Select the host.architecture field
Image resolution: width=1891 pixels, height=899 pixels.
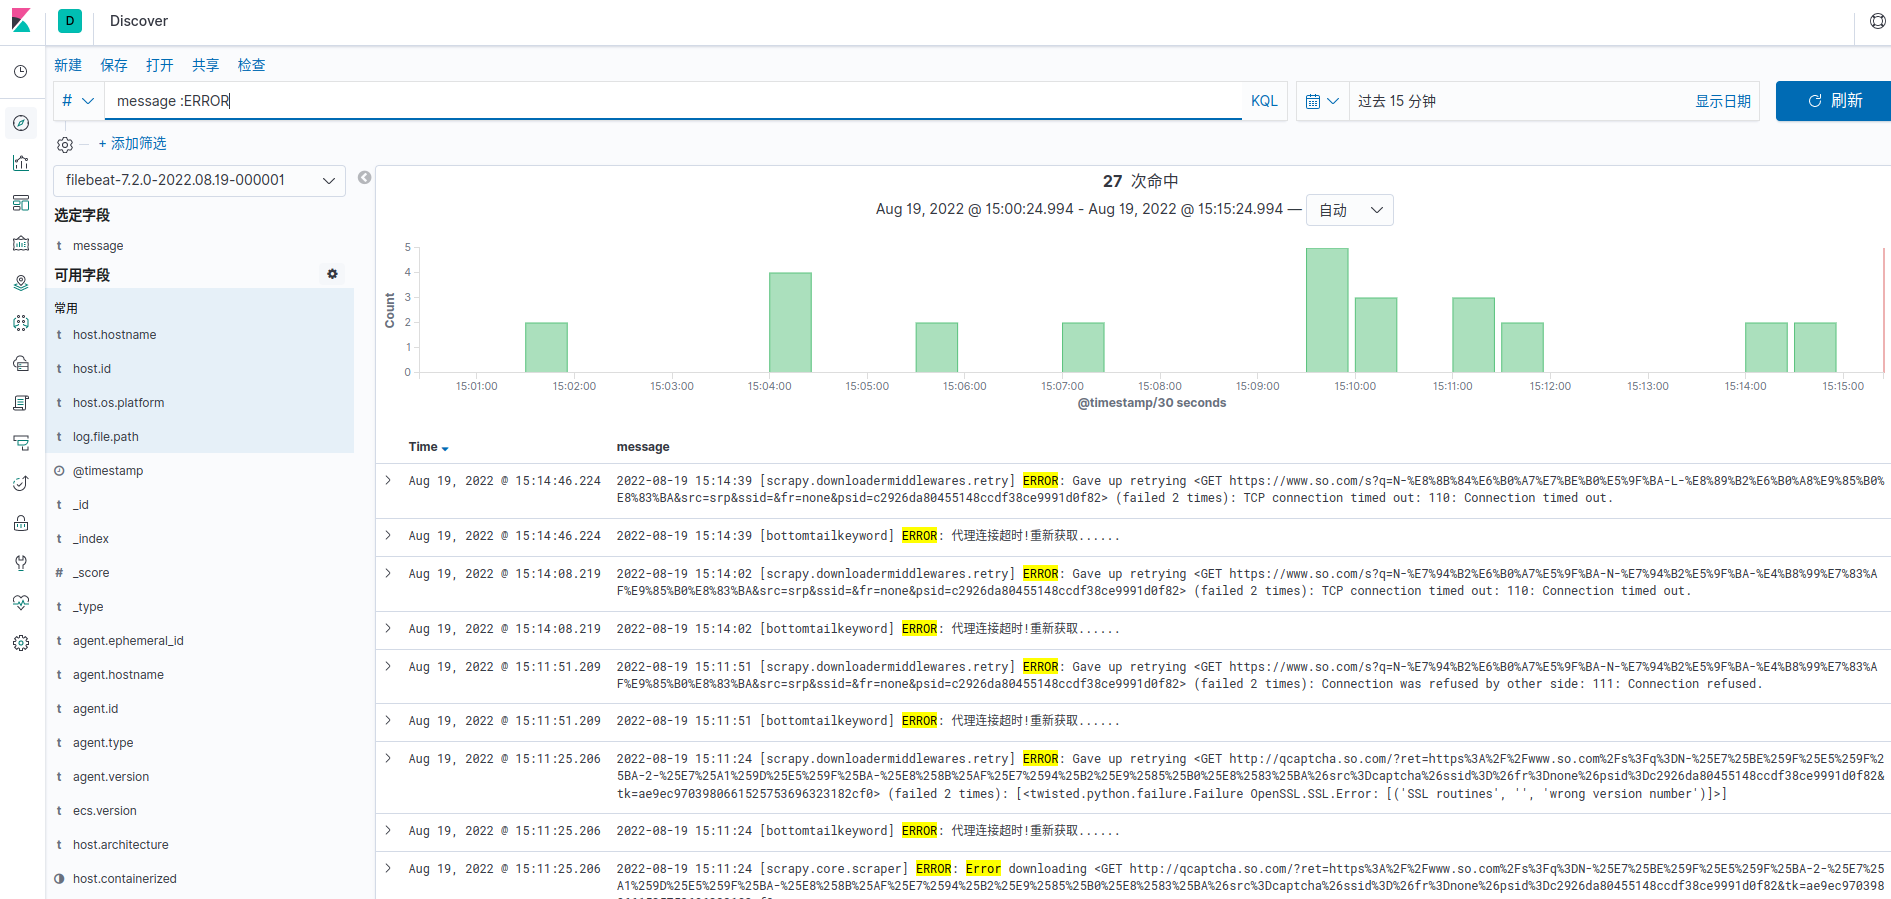[x=120, y=845]
